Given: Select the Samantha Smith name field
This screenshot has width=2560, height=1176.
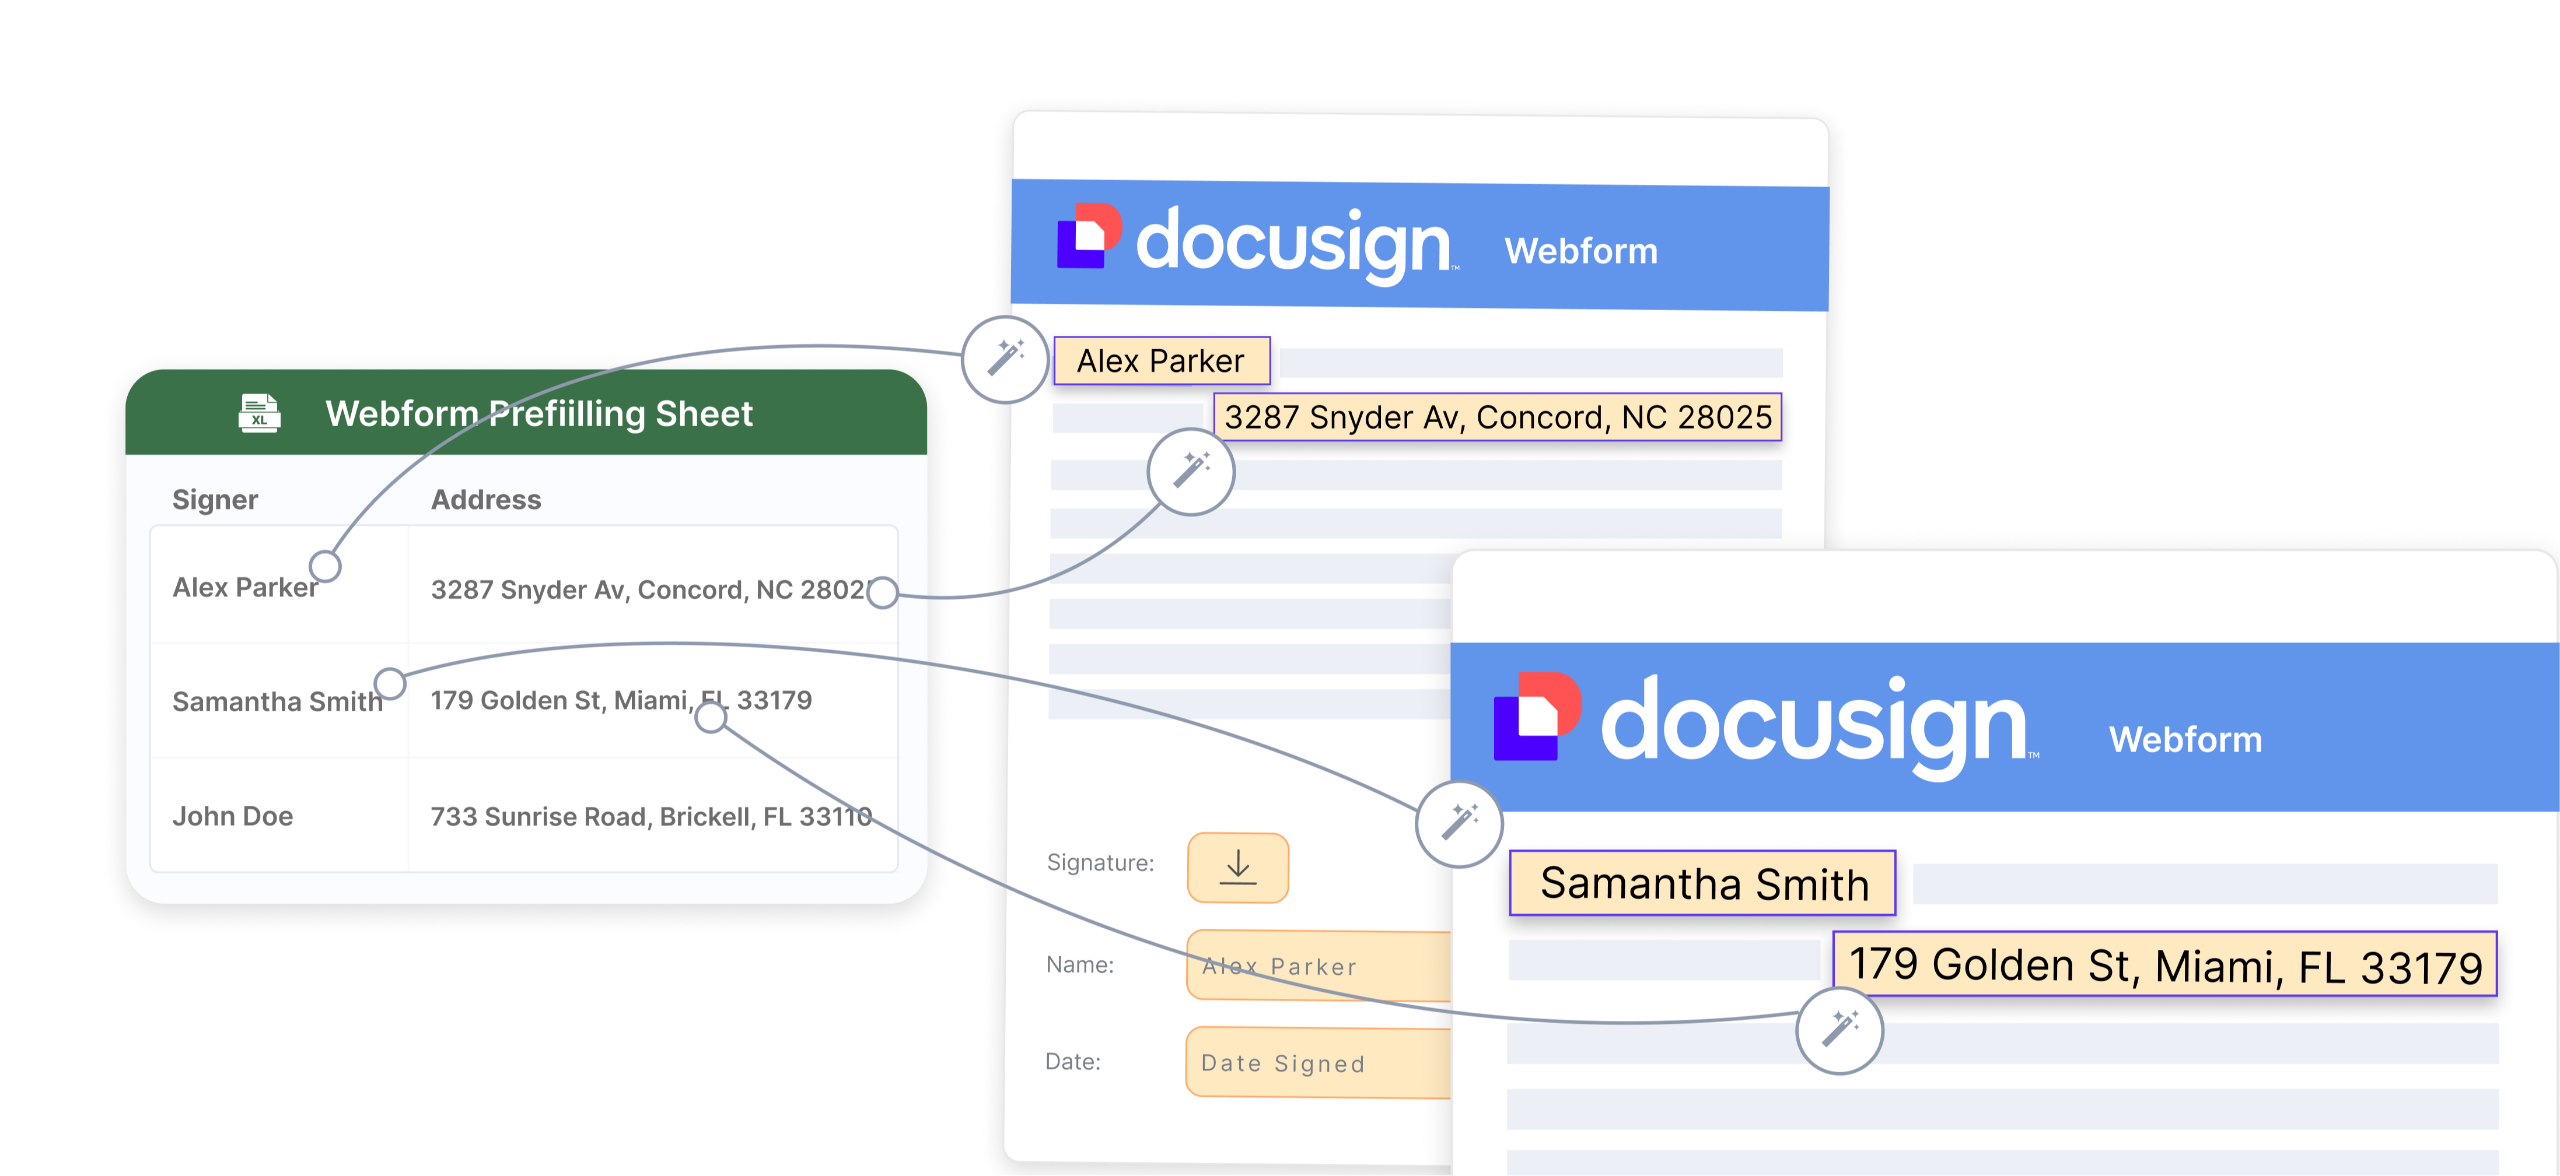Looking at the screenshot, I should (1702, 883).
